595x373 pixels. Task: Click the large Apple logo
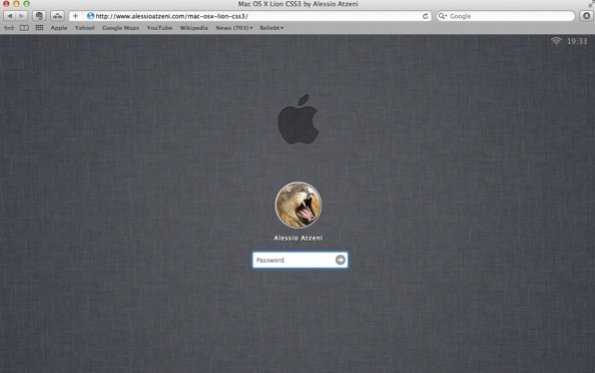(x=298, y=119)
